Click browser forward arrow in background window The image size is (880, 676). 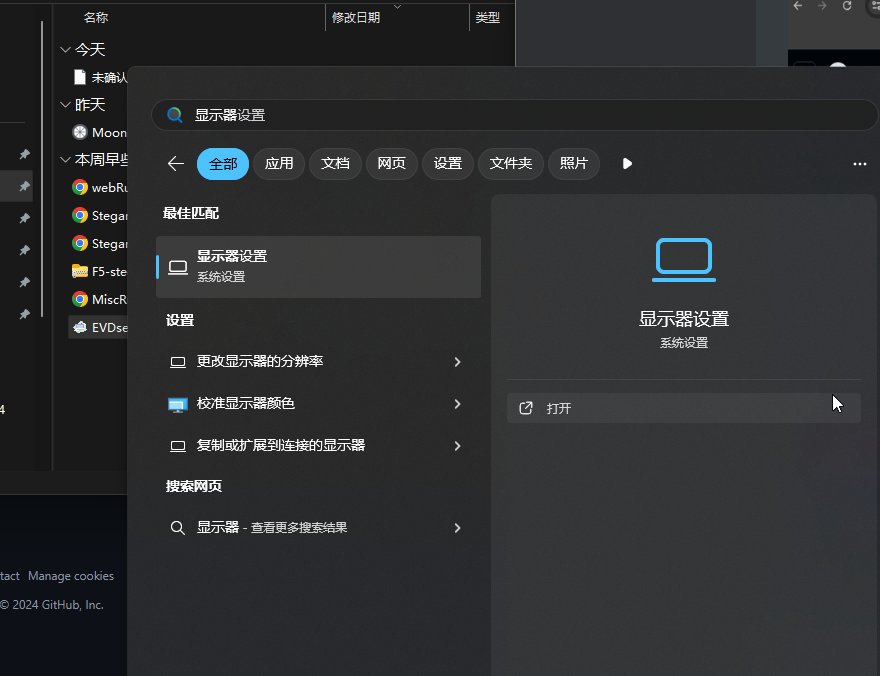point(822,6)
